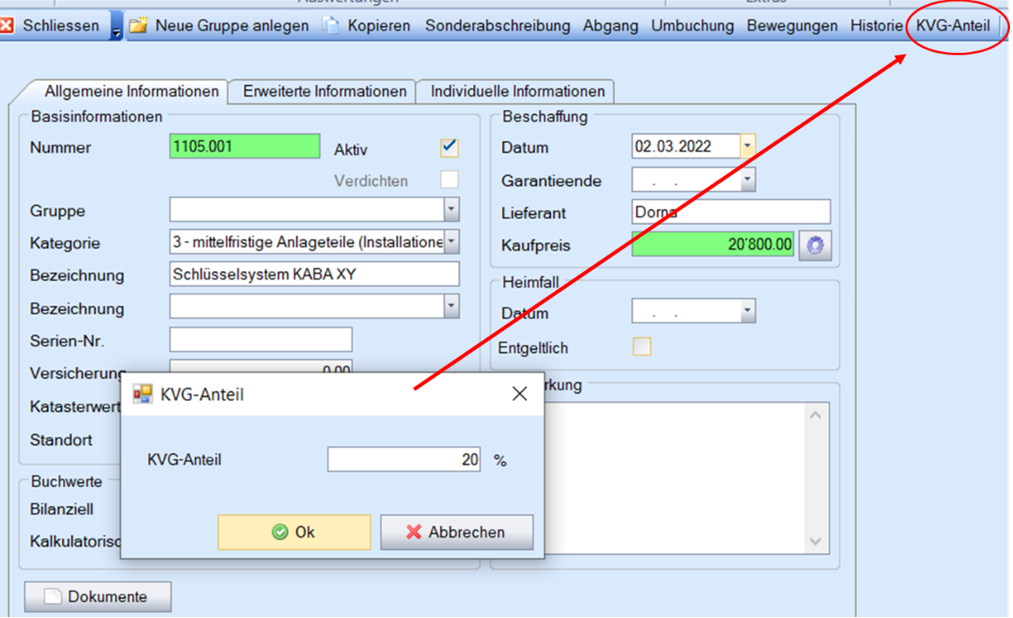Click the gear icon next to Kaufpreis
This screenshot has width=1013, height=618.
[x=815, y=245]
